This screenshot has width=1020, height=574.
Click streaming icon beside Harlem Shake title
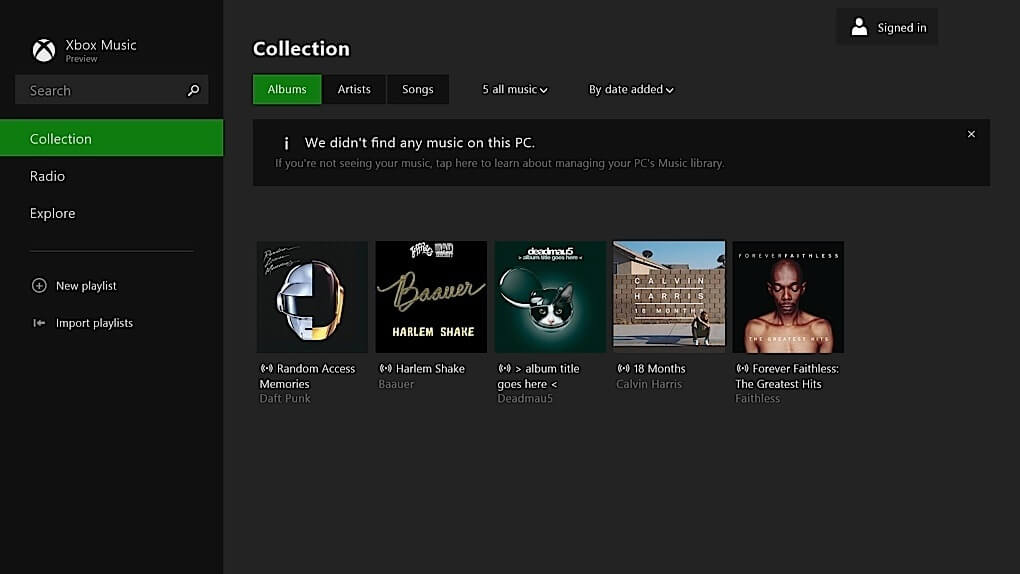[385, 369]
